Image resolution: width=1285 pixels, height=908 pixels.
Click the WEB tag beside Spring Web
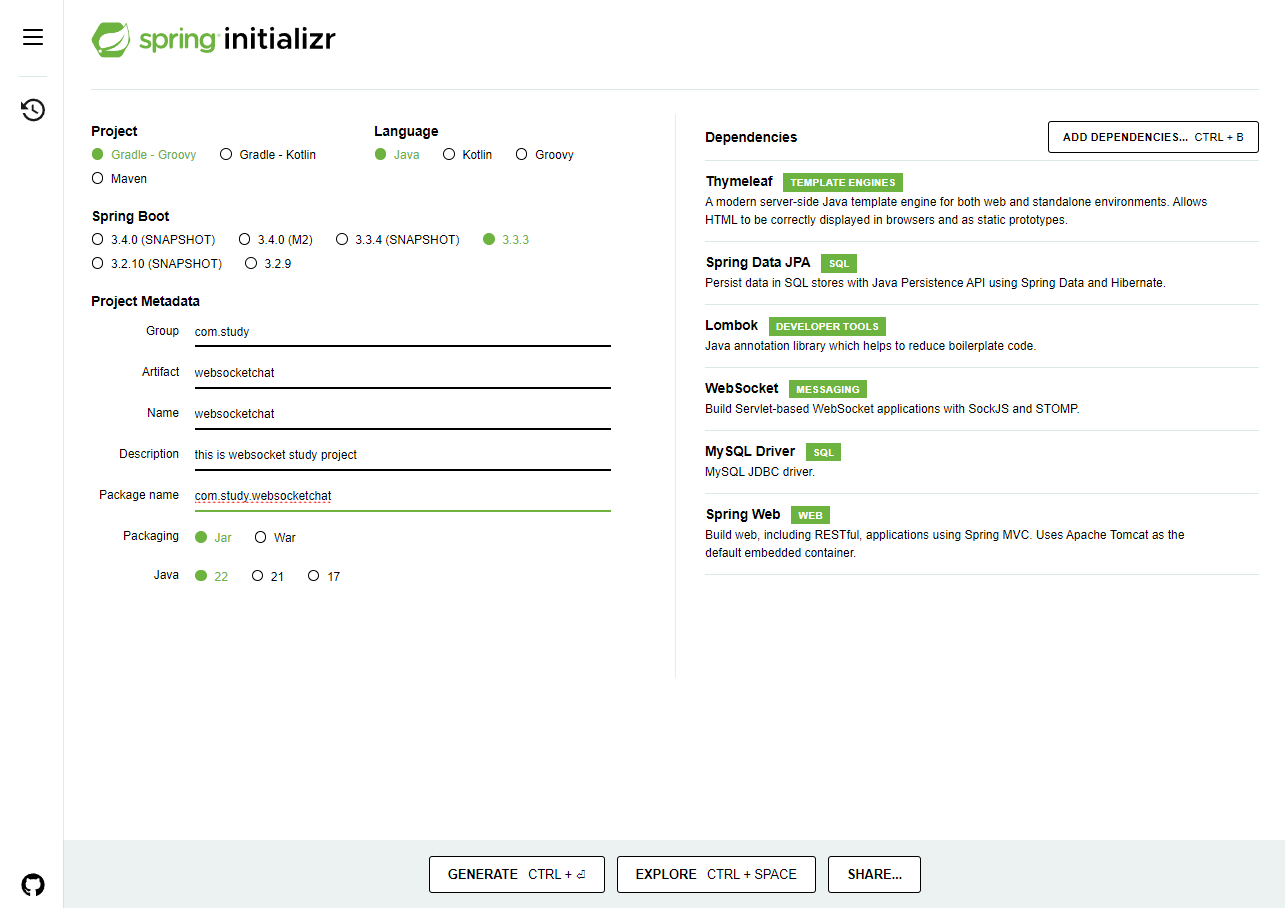[x=810, y=516]
